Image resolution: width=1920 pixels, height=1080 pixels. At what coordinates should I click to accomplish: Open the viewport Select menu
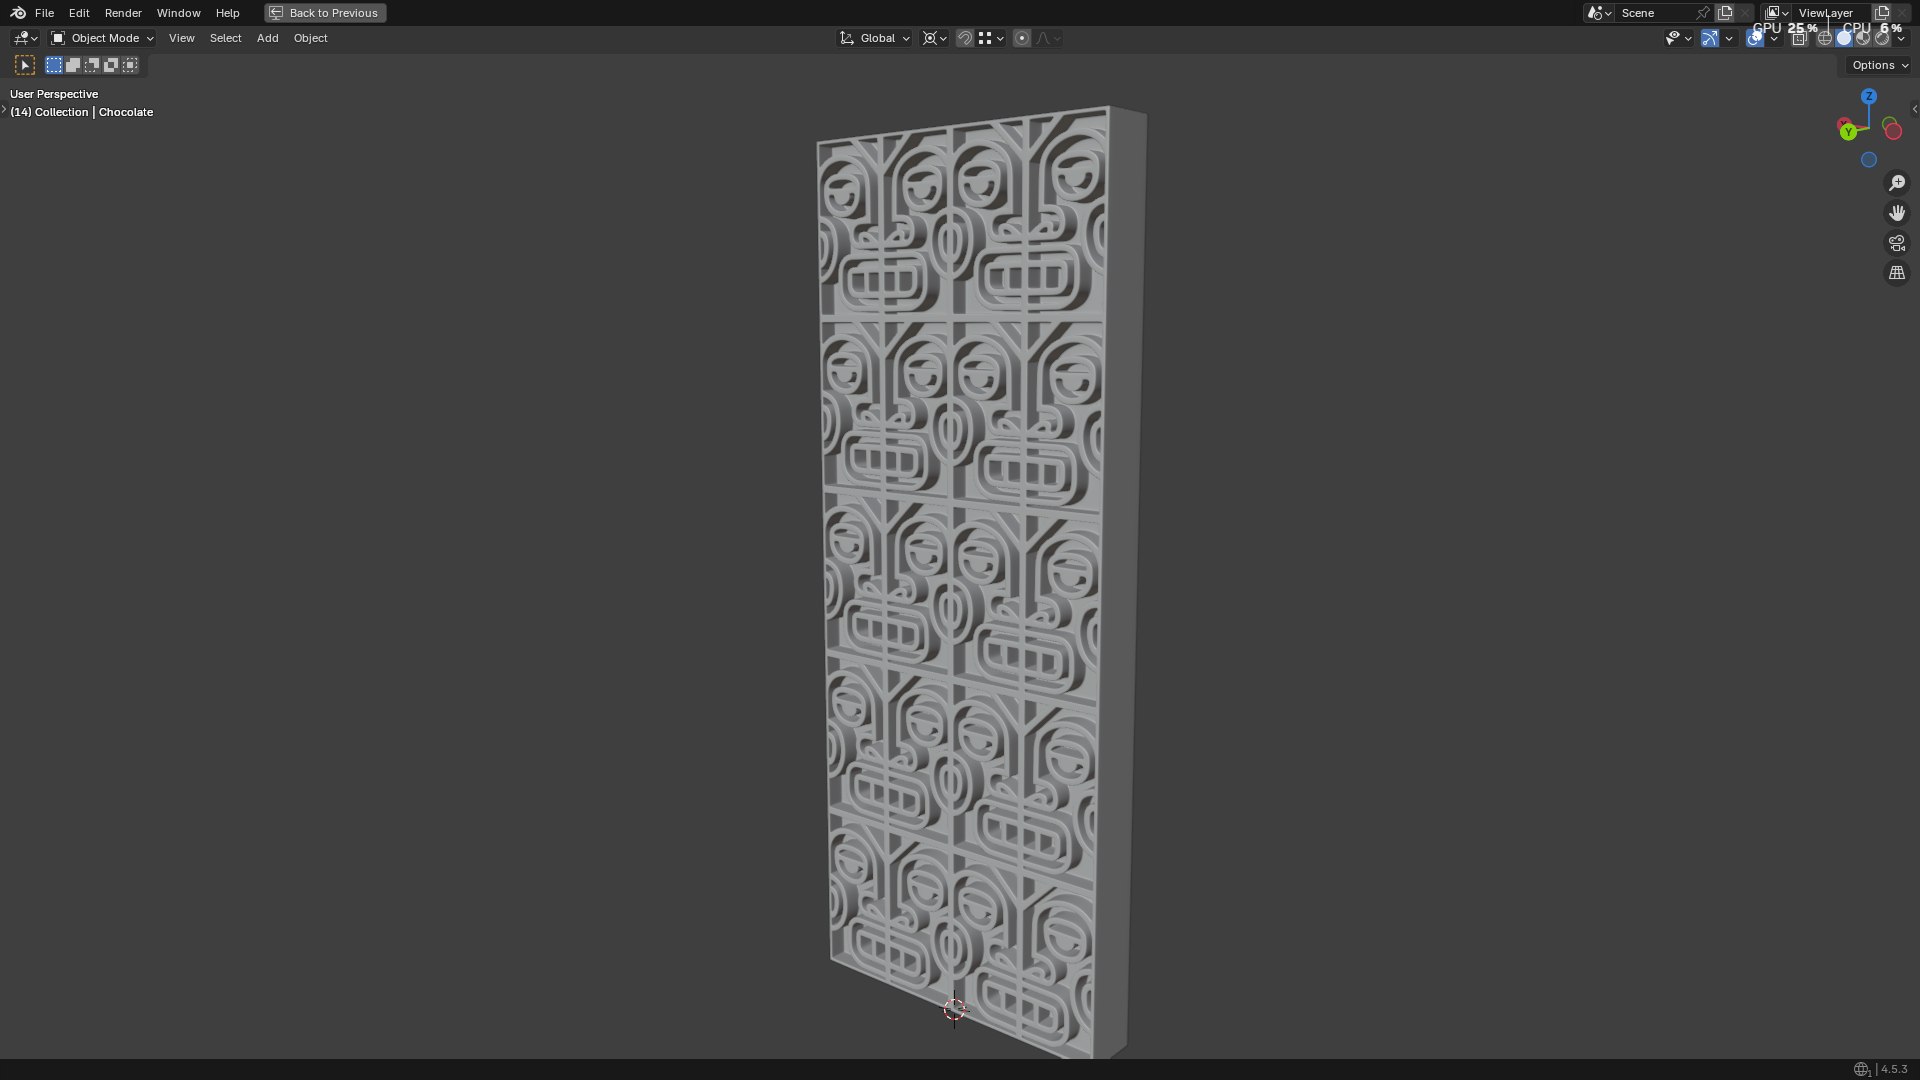point(225,38)
